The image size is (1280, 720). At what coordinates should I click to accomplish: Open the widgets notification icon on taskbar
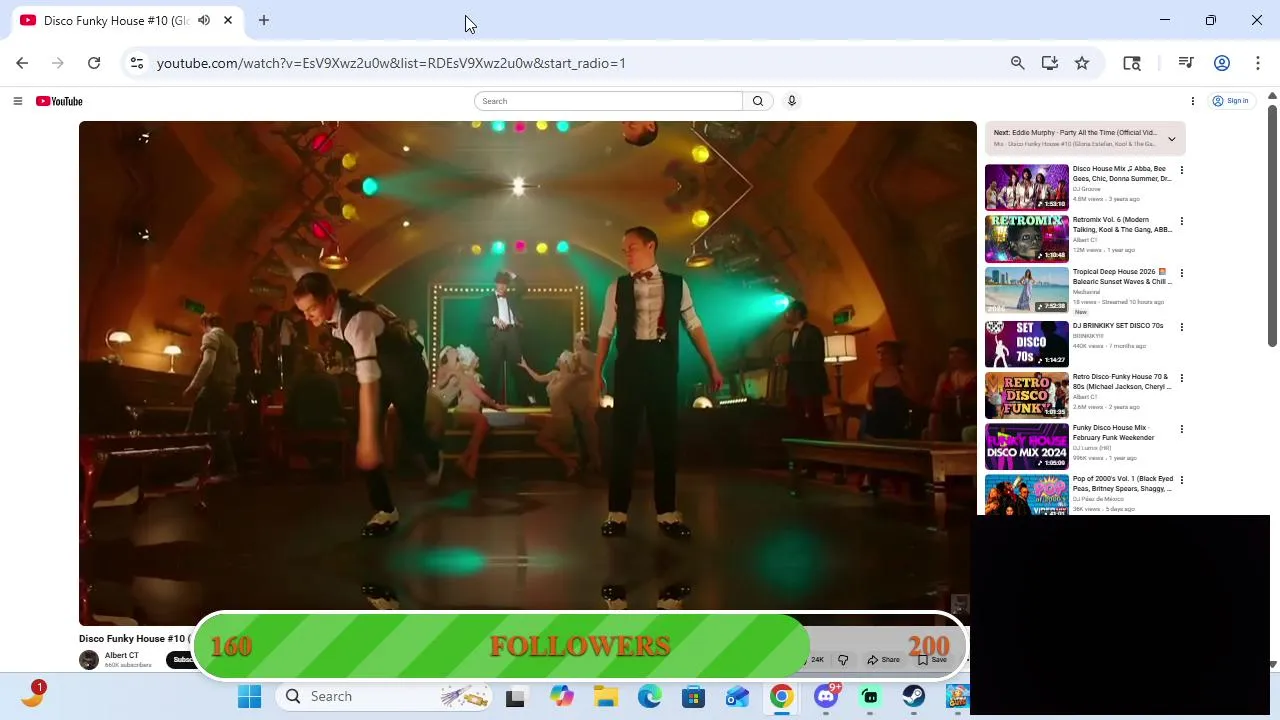[x=32, y=695]
